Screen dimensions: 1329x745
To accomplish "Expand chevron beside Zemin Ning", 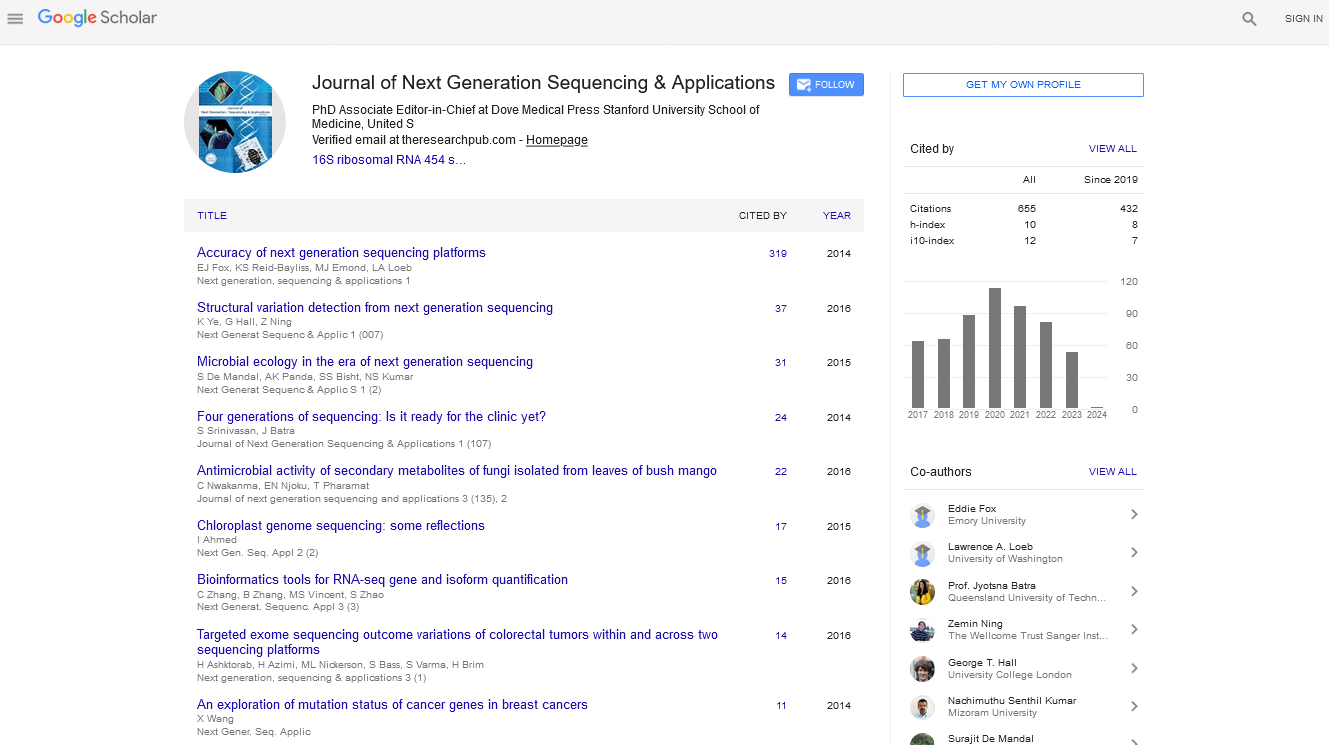I will (1134, 630).
